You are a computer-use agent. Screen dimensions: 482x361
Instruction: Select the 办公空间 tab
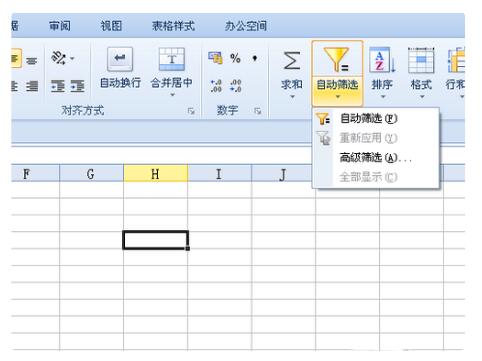coord(246,26)
